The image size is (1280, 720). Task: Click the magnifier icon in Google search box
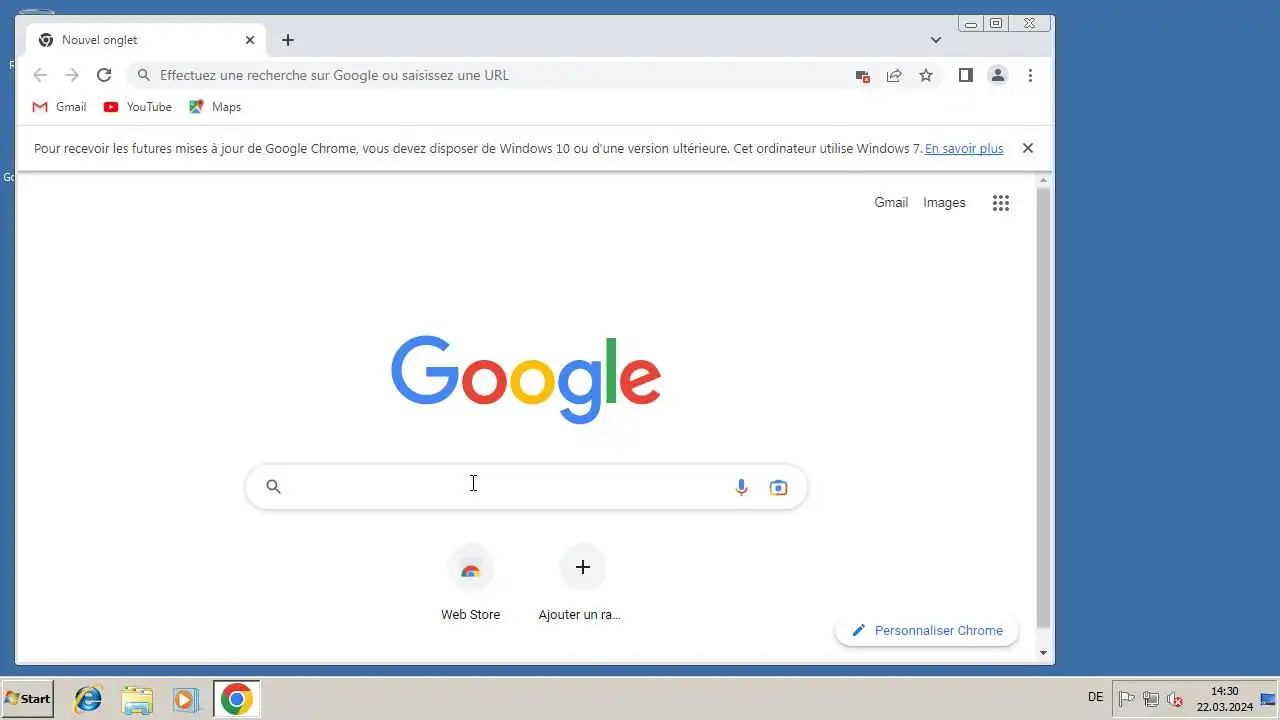tap(273, 487)
